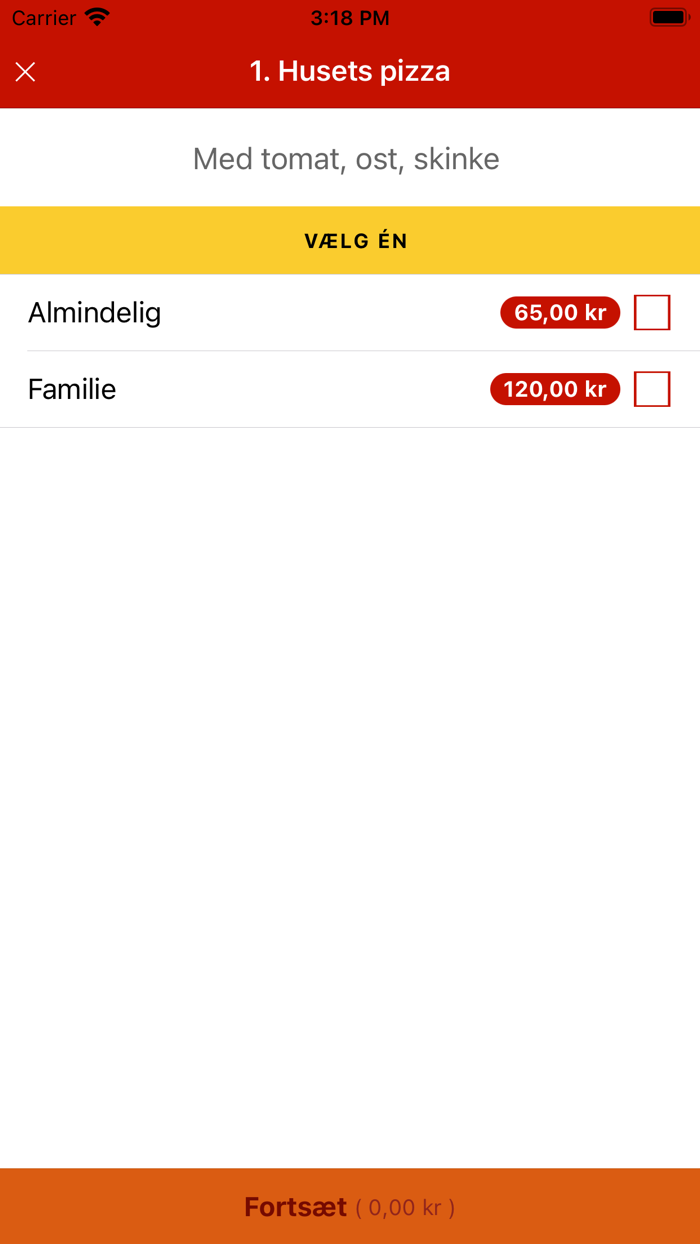This screenshot has height=1244, width=700.
Task: Tap the description Med tomat, ost, skinke
Action: [346, 158]
